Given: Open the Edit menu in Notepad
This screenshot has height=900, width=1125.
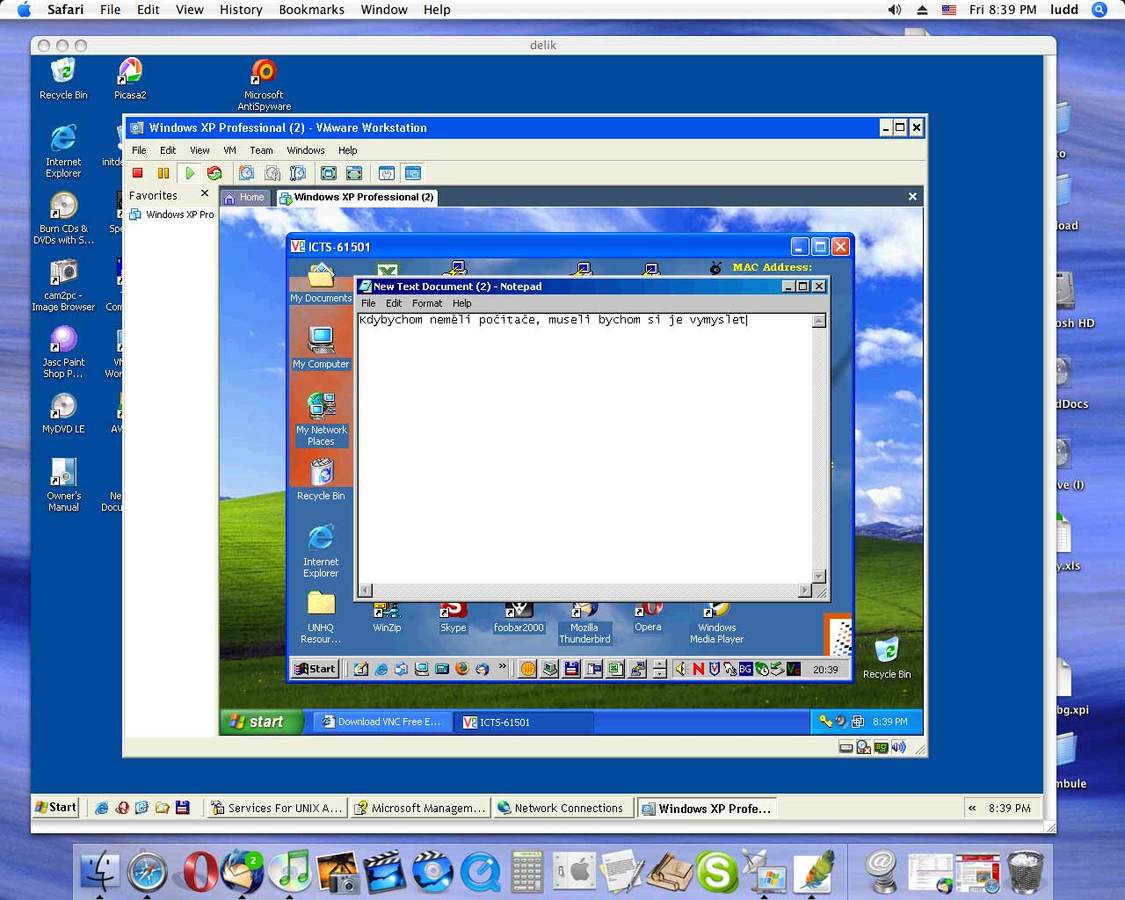Looking at the screenshot, I should coord(394,304).
